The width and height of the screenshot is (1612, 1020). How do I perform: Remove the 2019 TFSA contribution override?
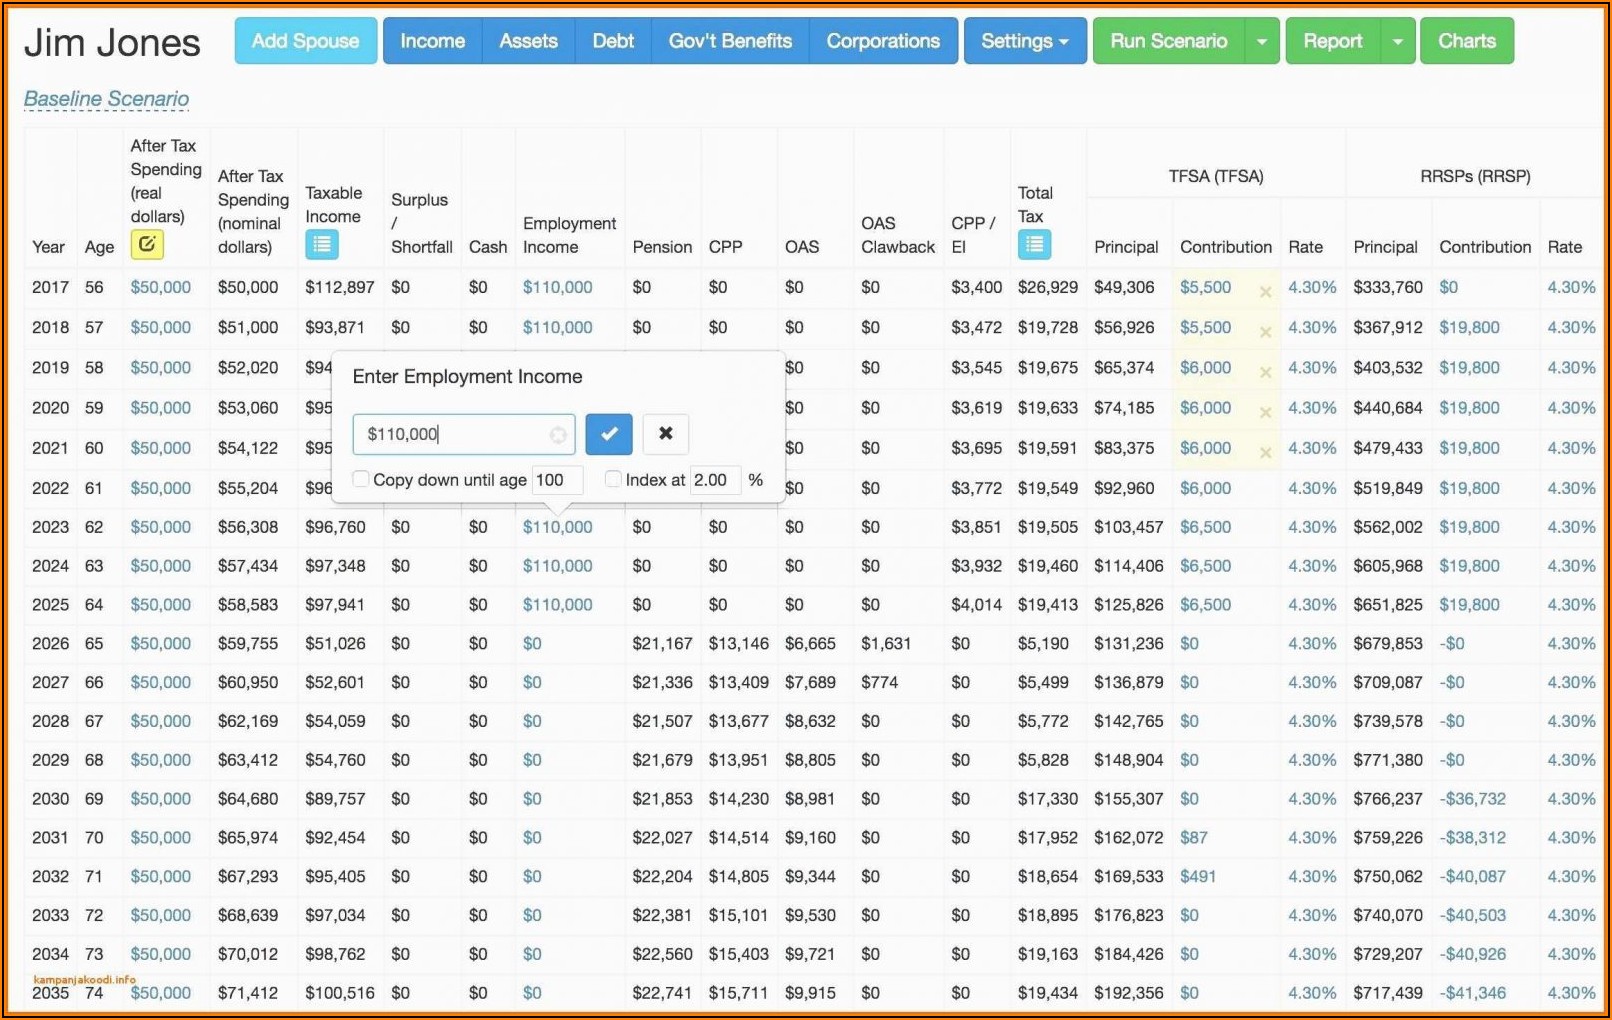[1265, 372]
